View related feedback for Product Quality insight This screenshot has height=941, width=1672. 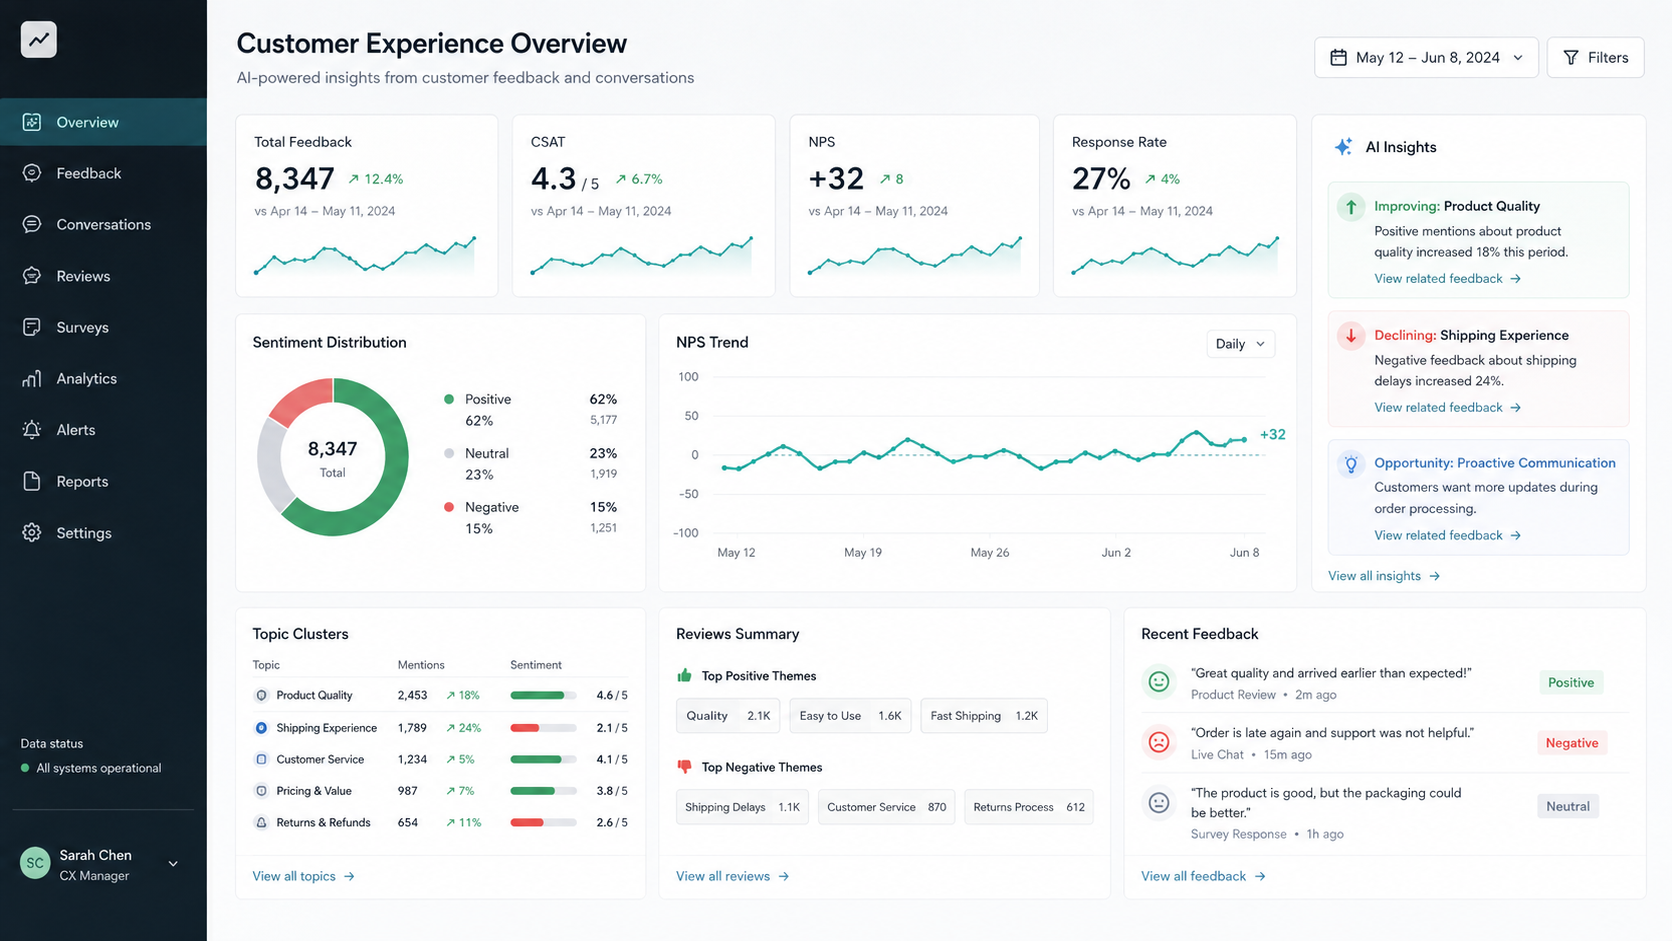[1447, 279]
